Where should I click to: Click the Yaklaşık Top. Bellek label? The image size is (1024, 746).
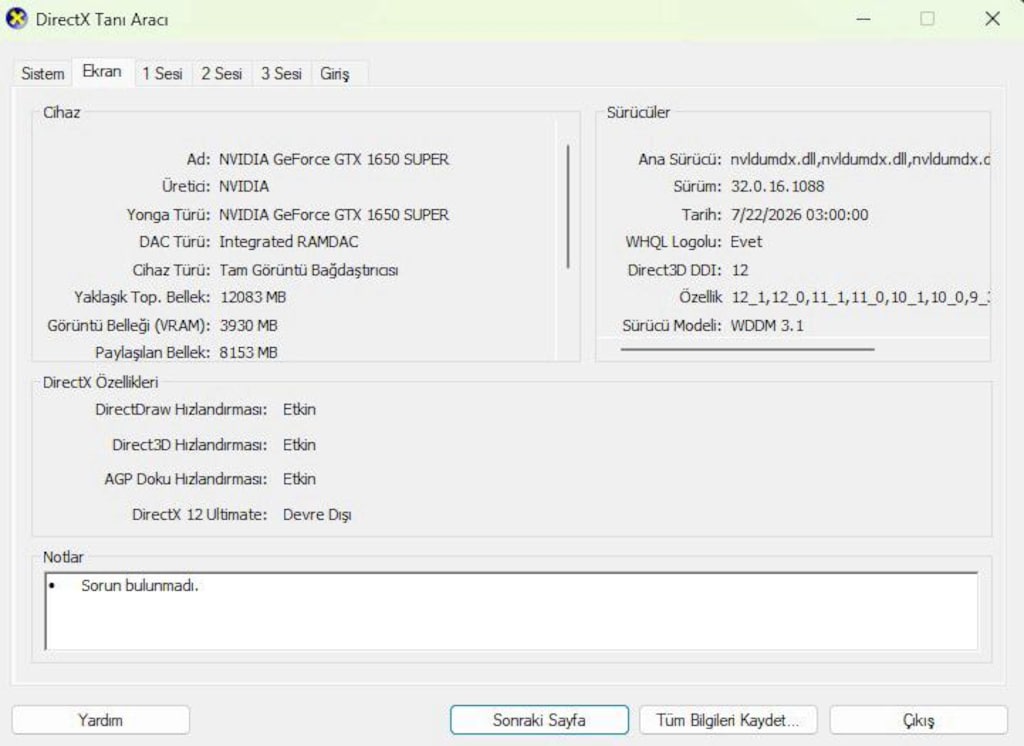pos(142,298)
